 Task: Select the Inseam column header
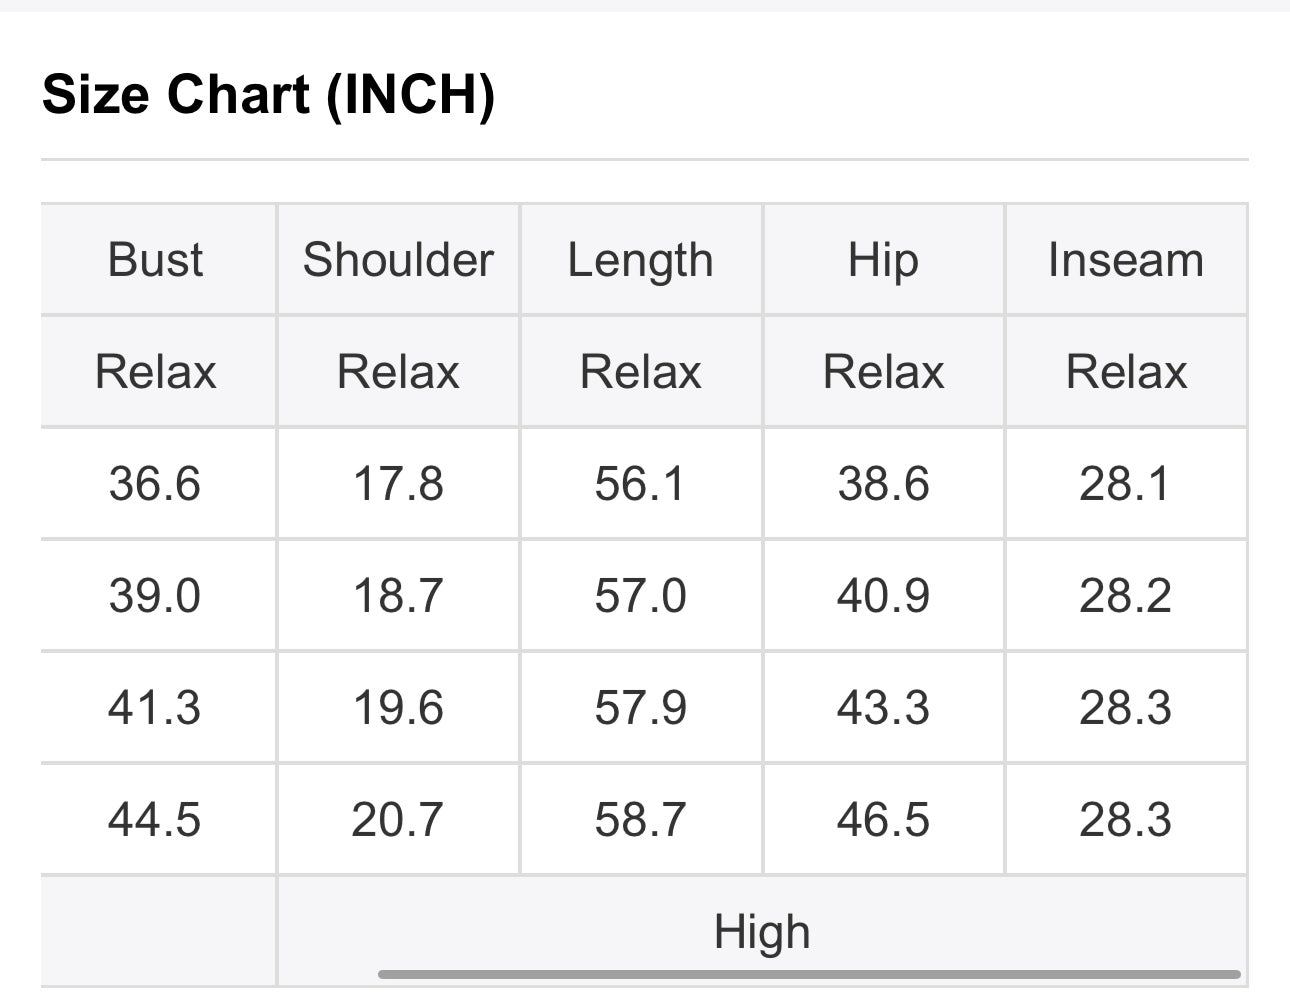[1125, 260]
